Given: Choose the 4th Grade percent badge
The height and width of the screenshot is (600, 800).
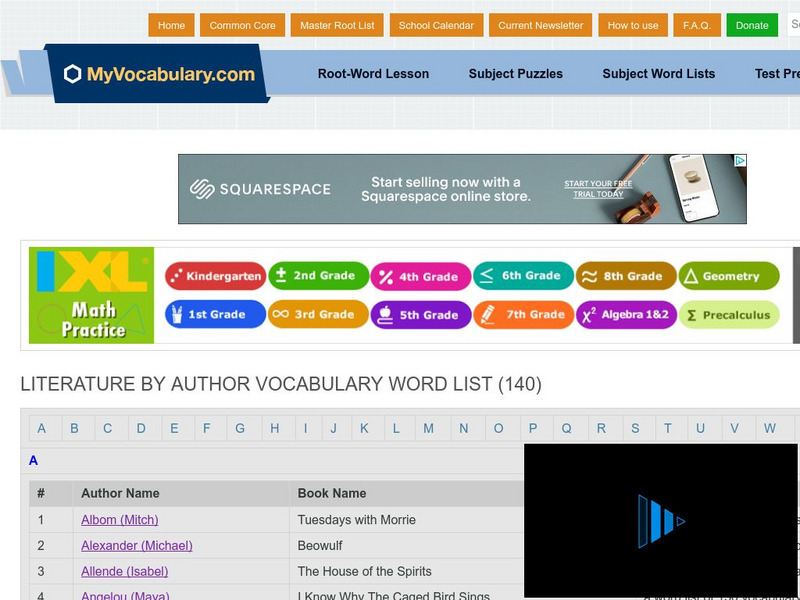Looking at the screenshot, I should click(419, 276).
